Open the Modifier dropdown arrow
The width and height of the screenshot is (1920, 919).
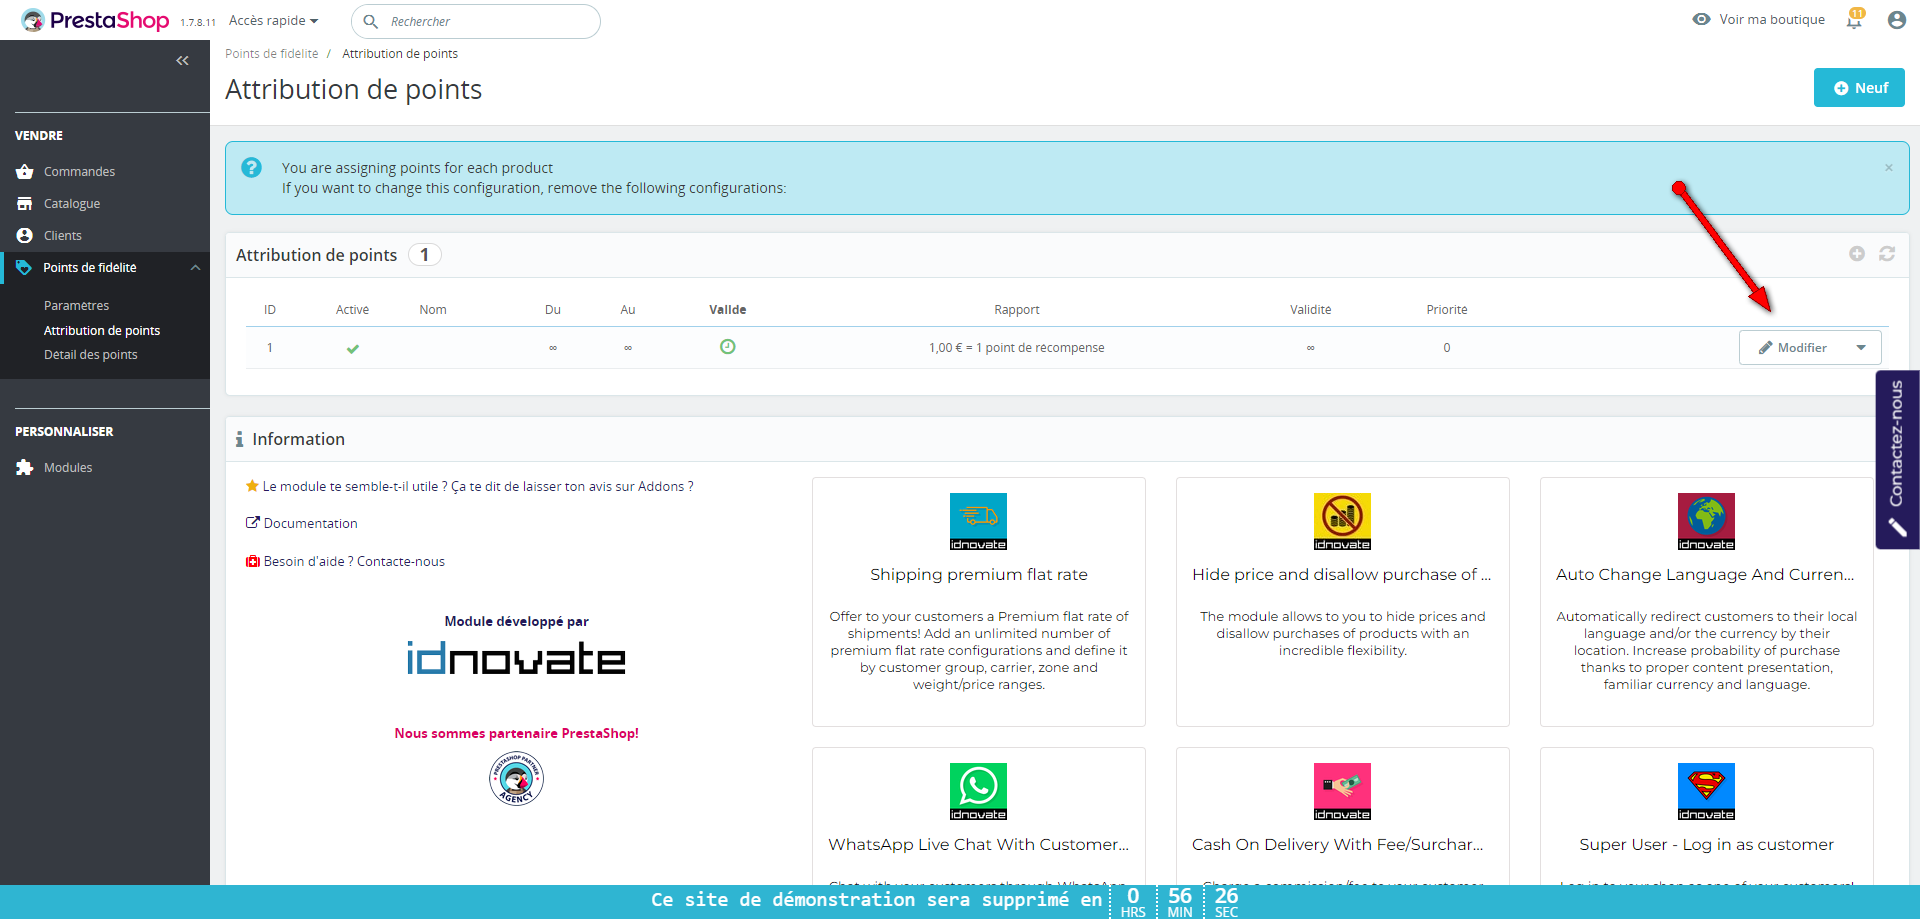coord(1861,348)
